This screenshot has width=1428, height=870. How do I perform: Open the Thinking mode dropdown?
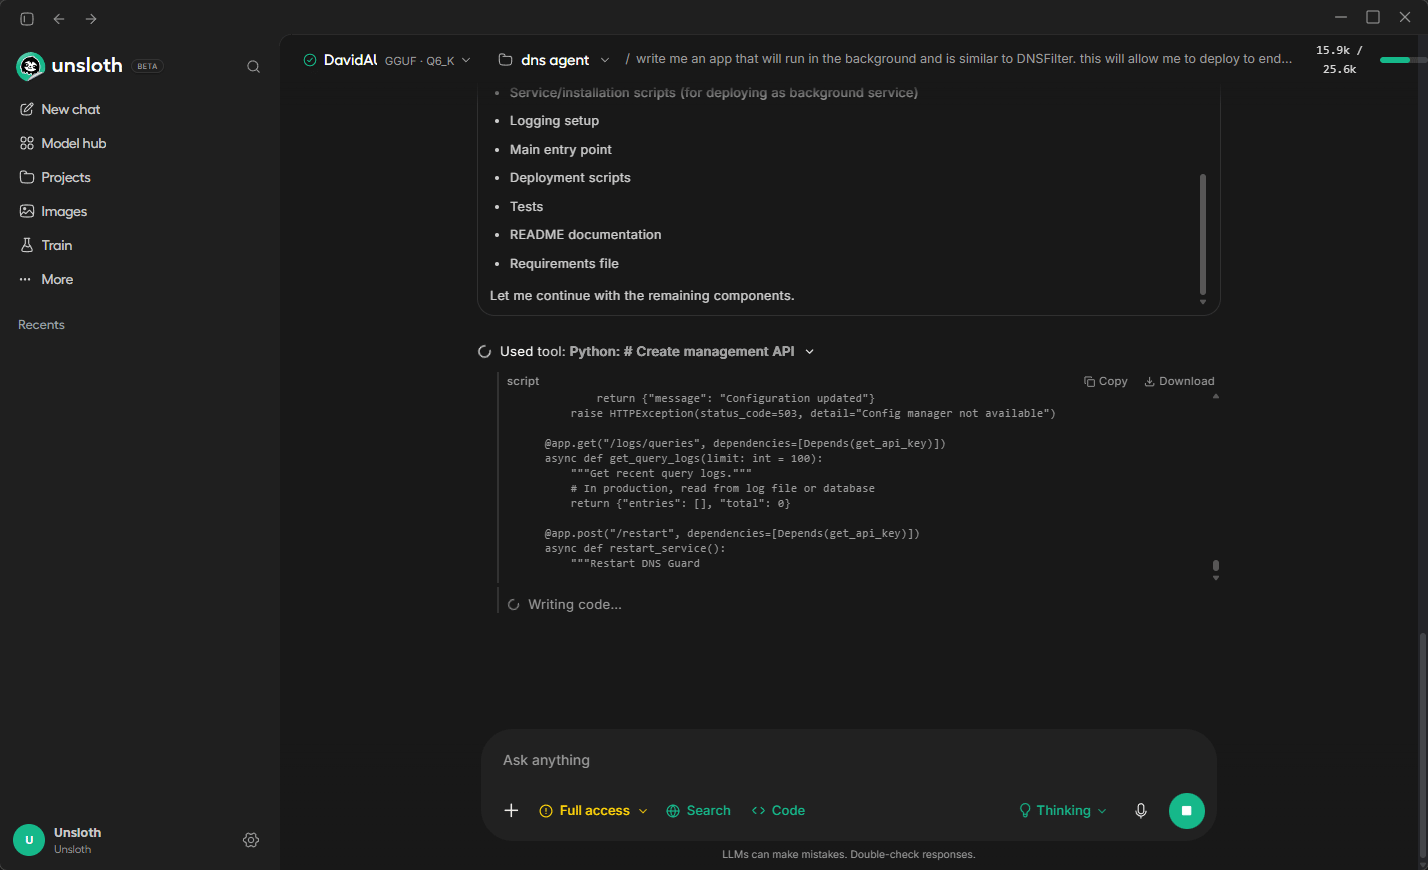pyautogui.click(x=1063, y=810)
